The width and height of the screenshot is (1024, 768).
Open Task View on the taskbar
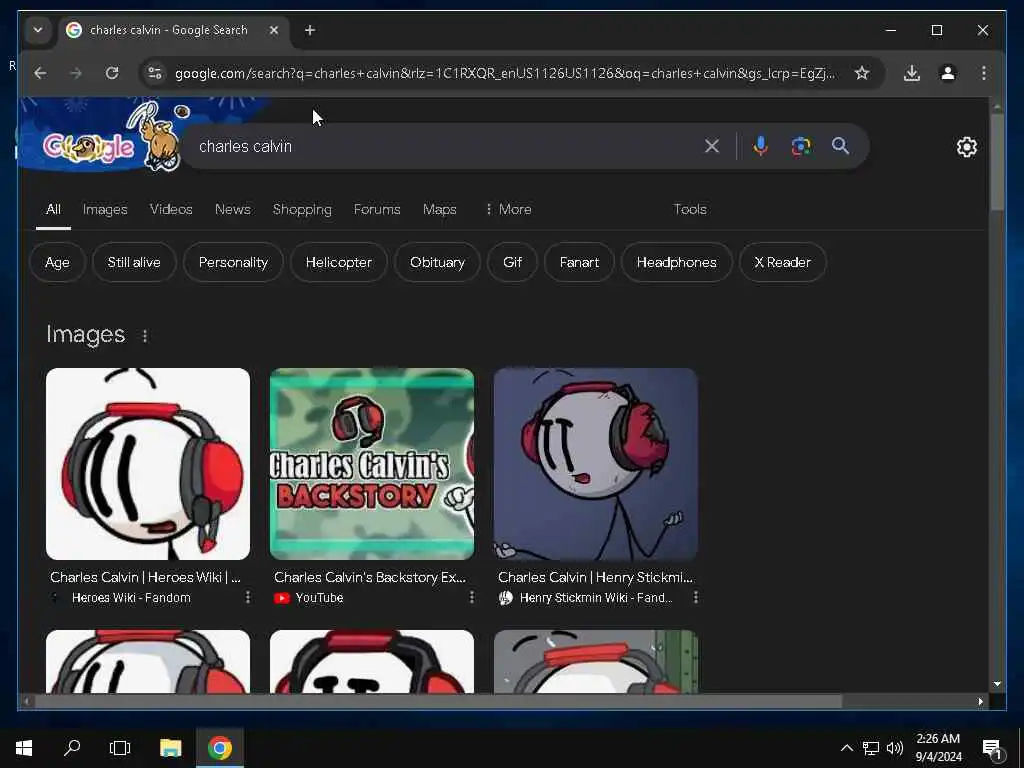(x=120, y=748)
